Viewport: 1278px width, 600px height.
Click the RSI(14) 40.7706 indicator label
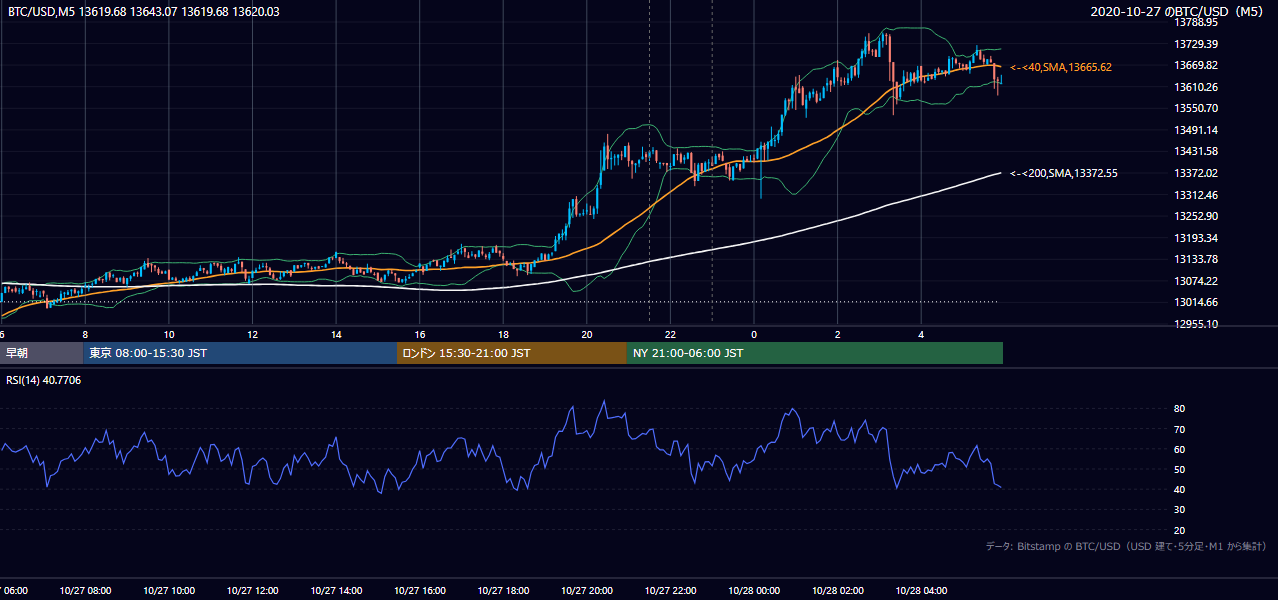click(x=44, y=380)
